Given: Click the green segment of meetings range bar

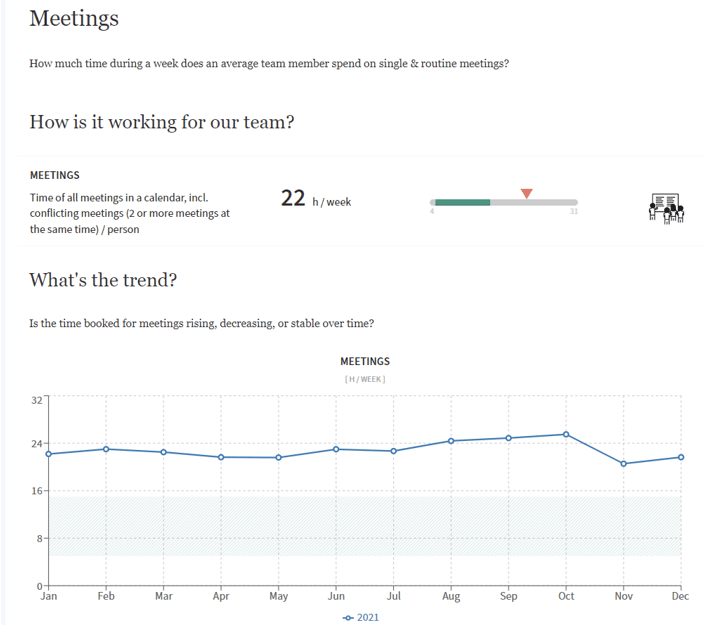Looking at the screenshot, I should pos(462,202).
